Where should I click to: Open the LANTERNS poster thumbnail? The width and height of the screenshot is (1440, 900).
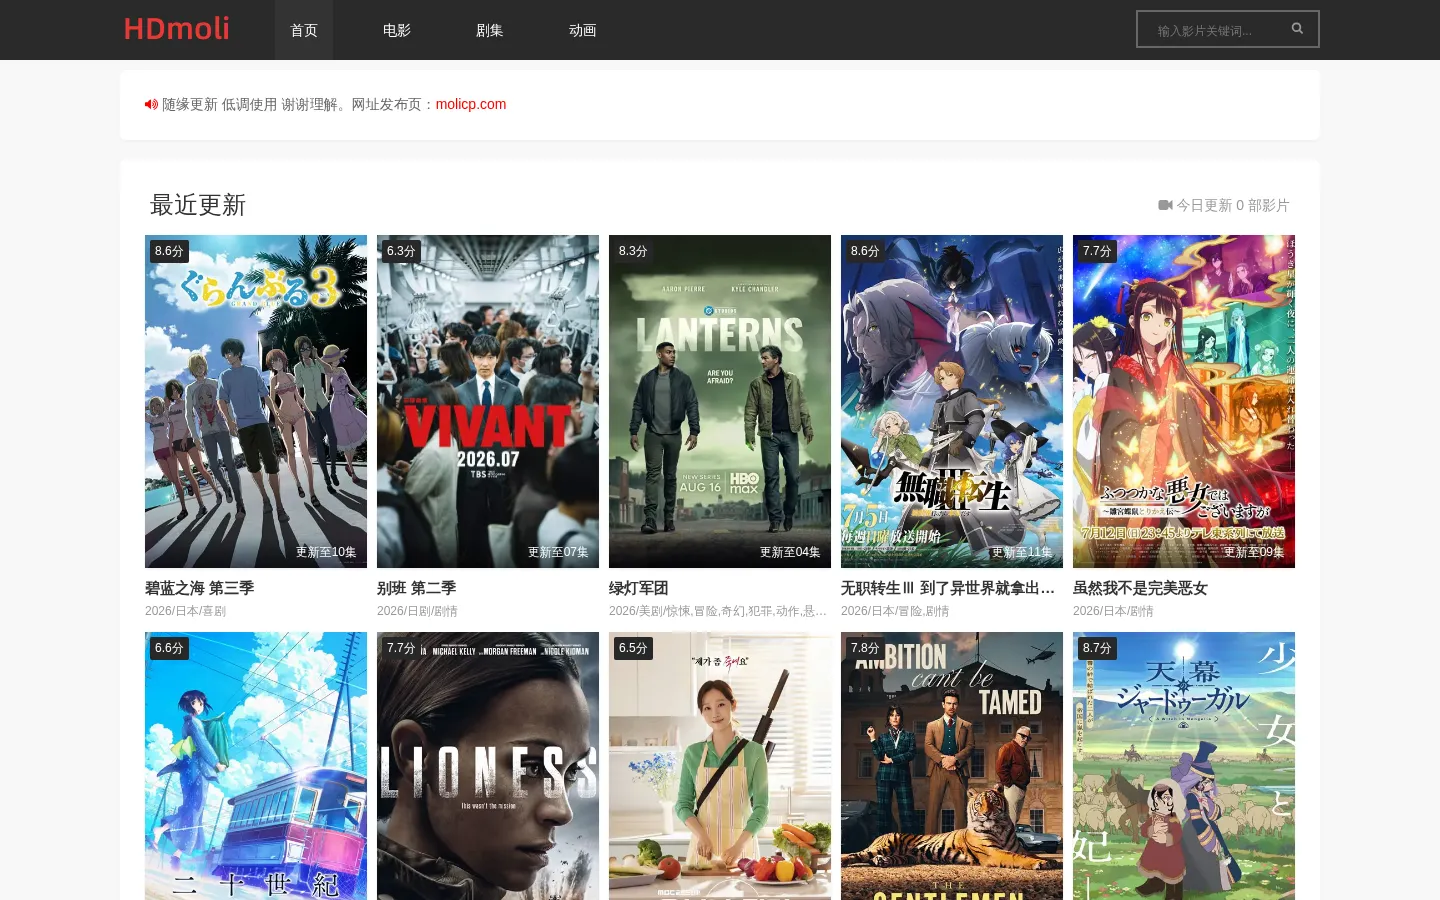(x=720, y=401)
